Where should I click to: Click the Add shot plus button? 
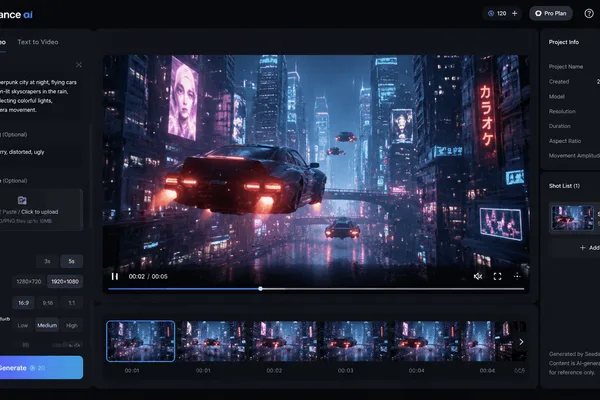[582, 248]
